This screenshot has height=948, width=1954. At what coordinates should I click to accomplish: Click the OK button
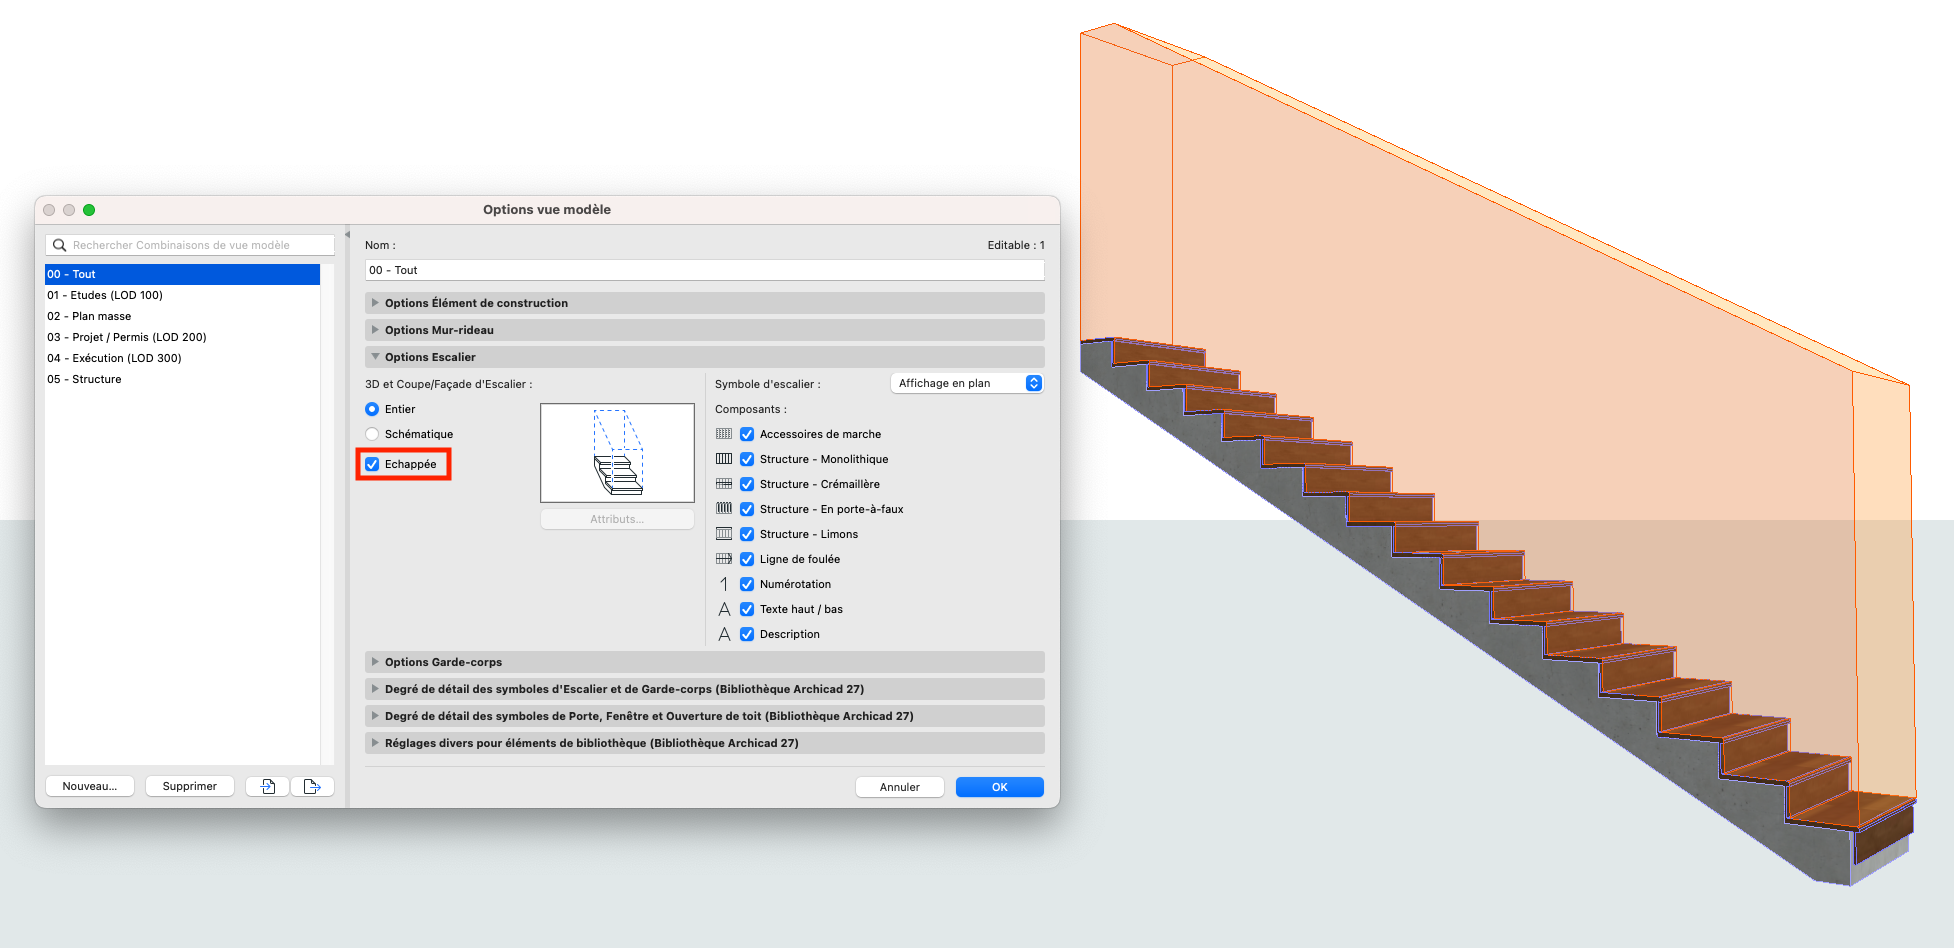click(999, 787)
